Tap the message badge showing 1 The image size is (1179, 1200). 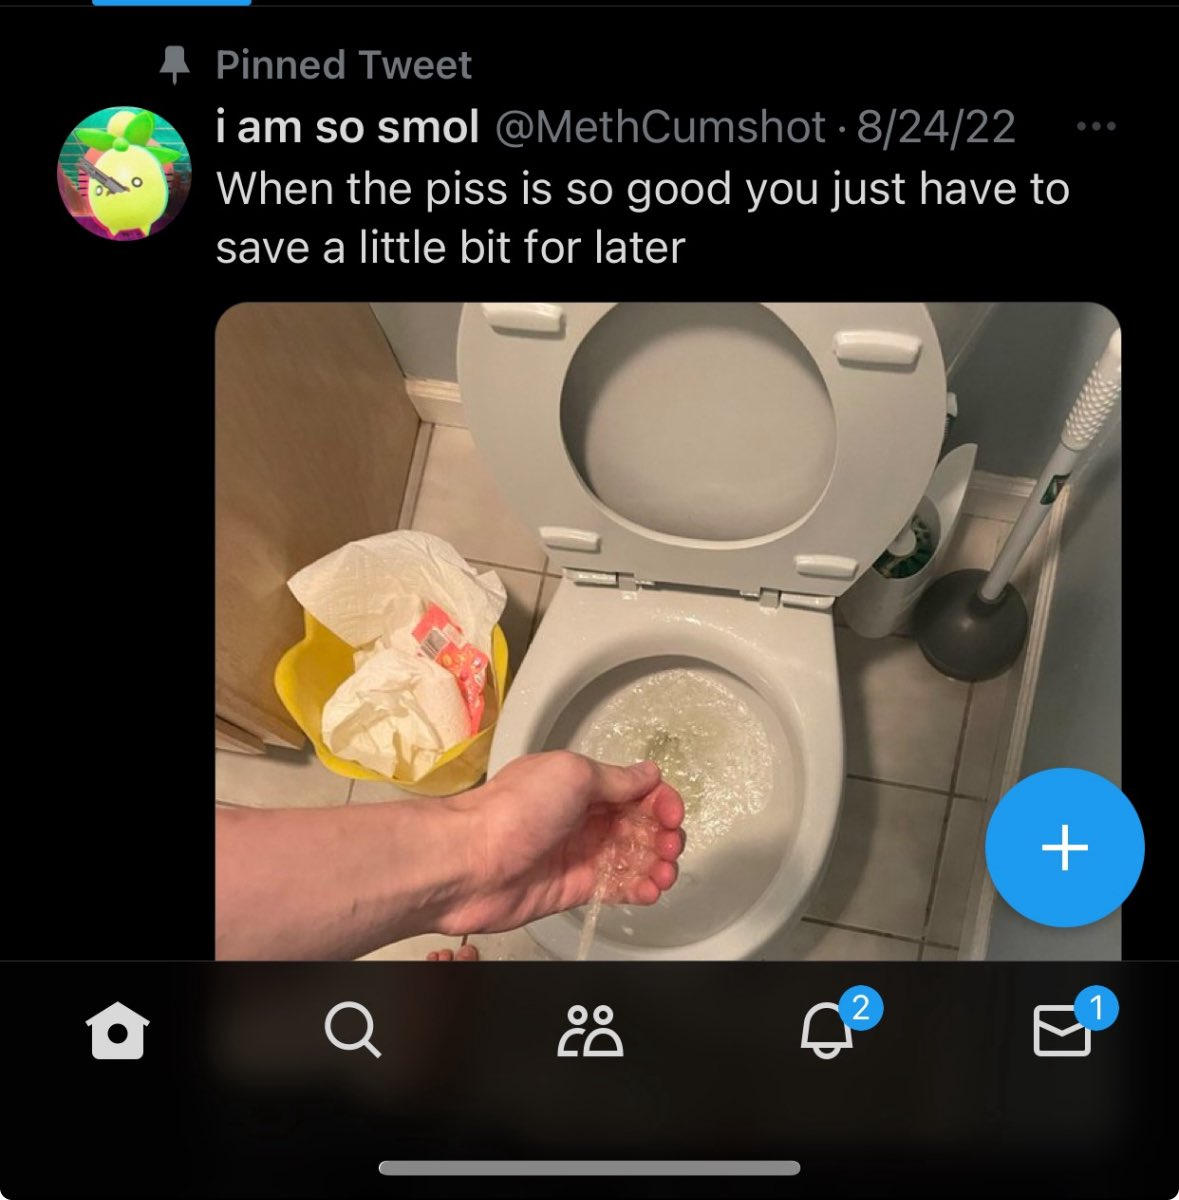(1096, 1008)
